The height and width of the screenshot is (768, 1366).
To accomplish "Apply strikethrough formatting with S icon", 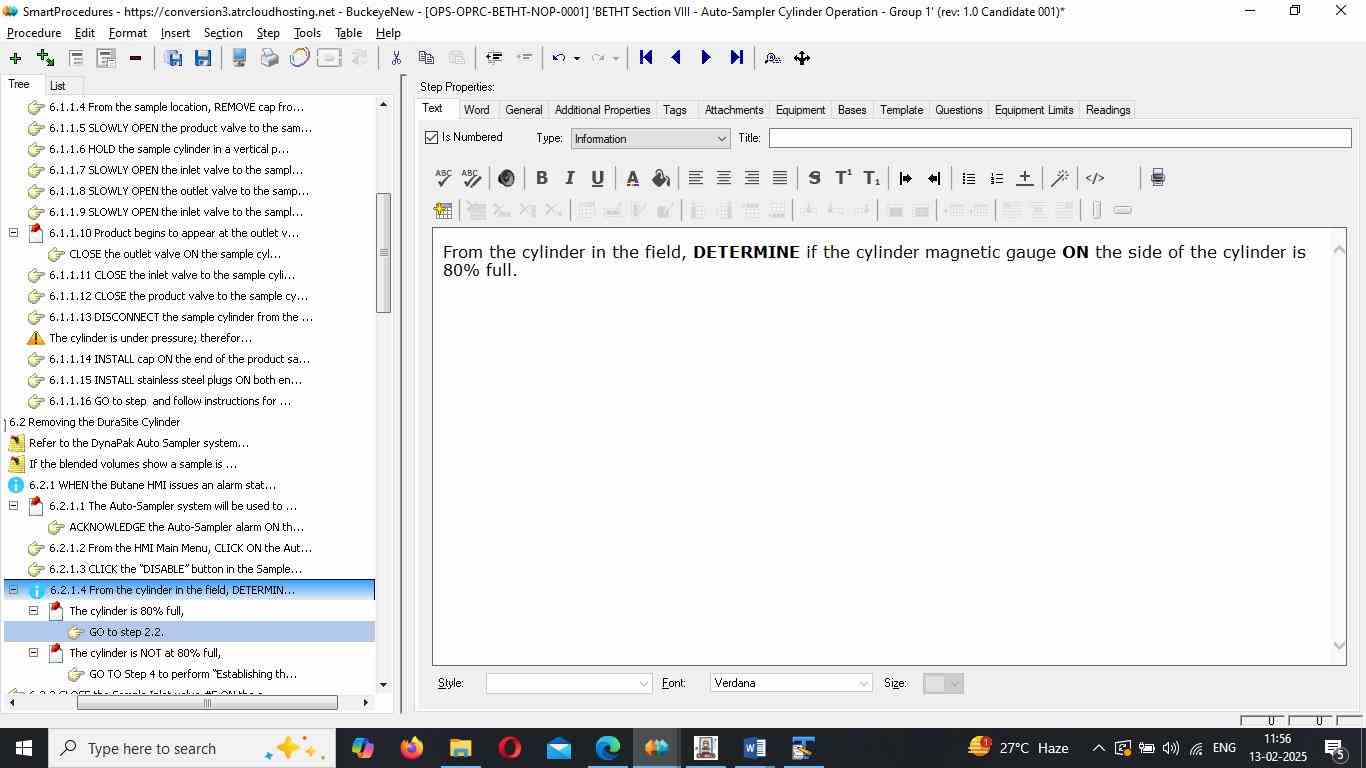I will 814,178.
